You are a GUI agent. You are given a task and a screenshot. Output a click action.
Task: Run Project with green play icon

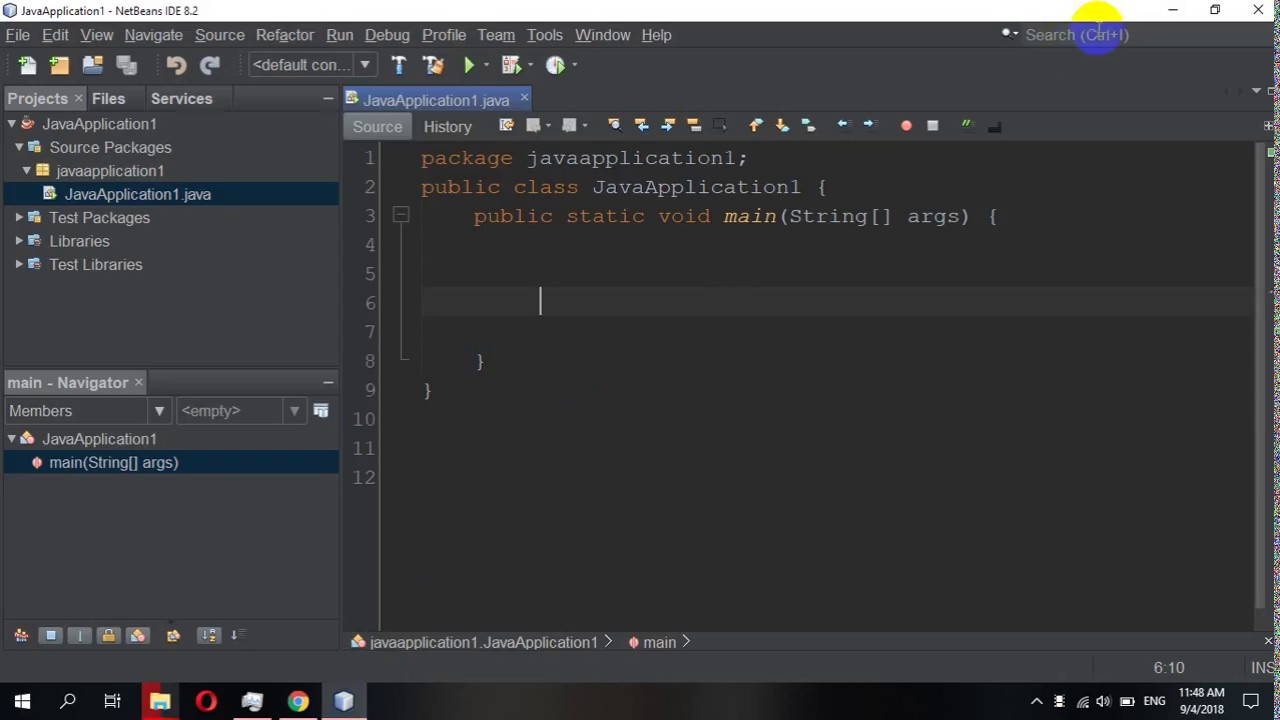pos(468,65)
